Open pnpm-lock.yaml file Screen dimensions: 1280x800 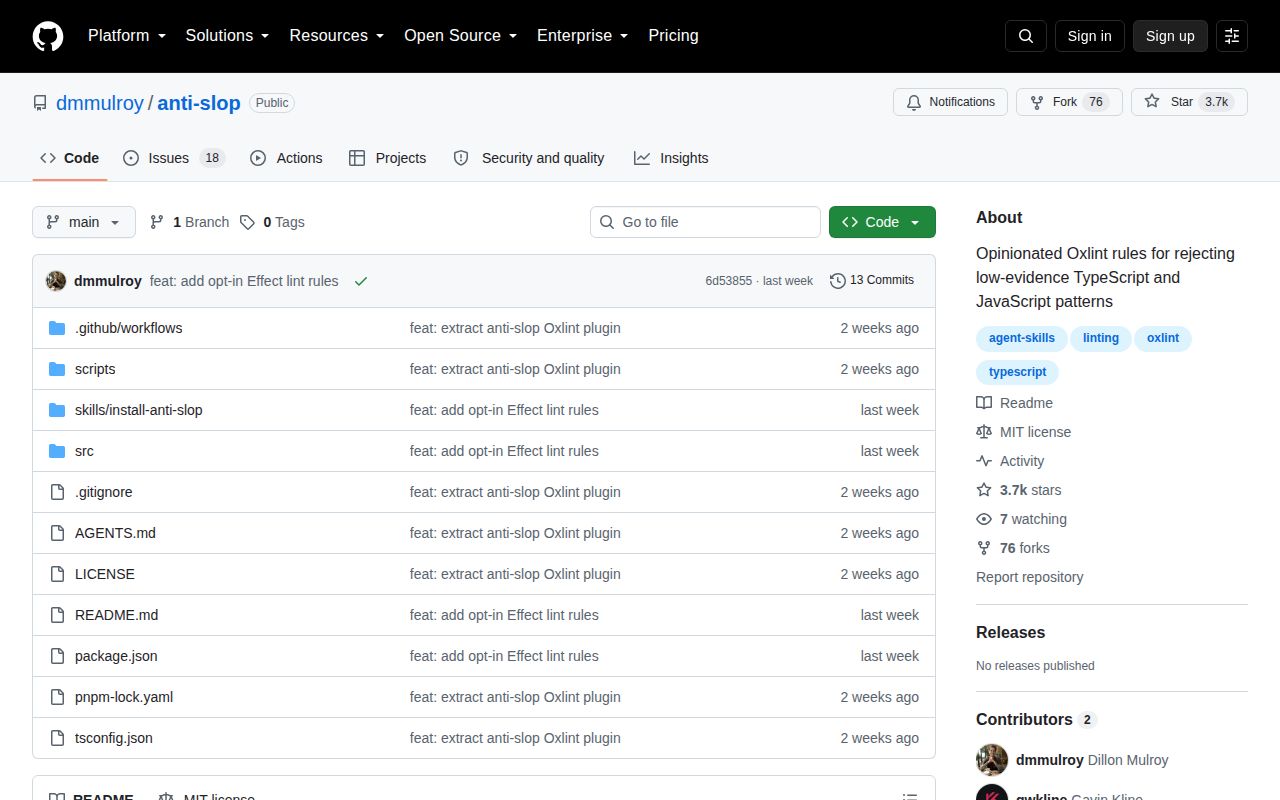124,697
